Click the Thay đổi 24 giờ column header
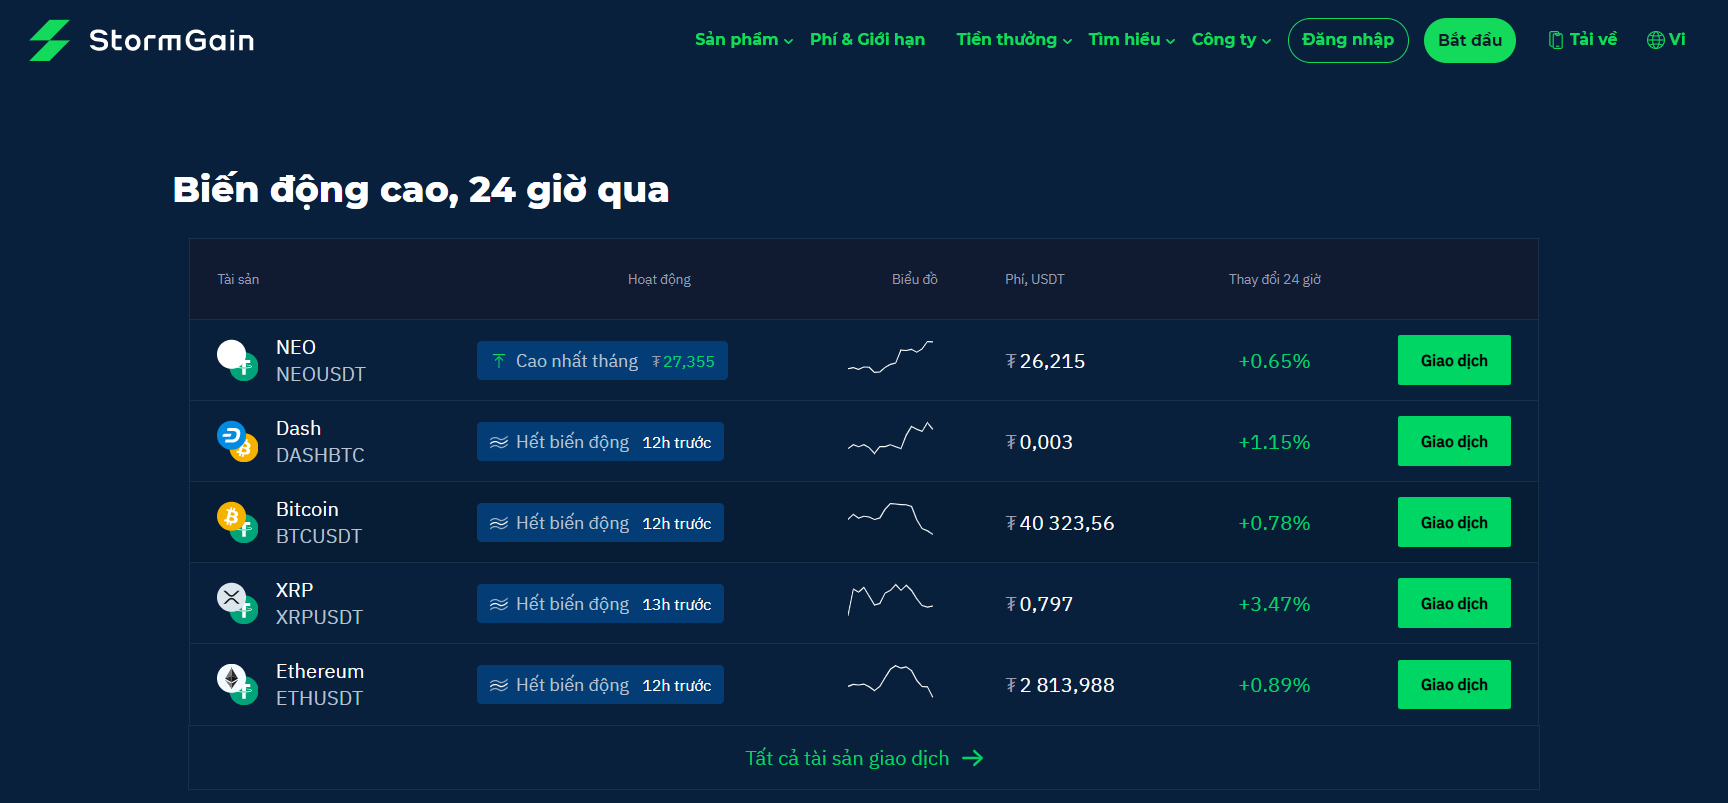 (x=1275, y=279)
